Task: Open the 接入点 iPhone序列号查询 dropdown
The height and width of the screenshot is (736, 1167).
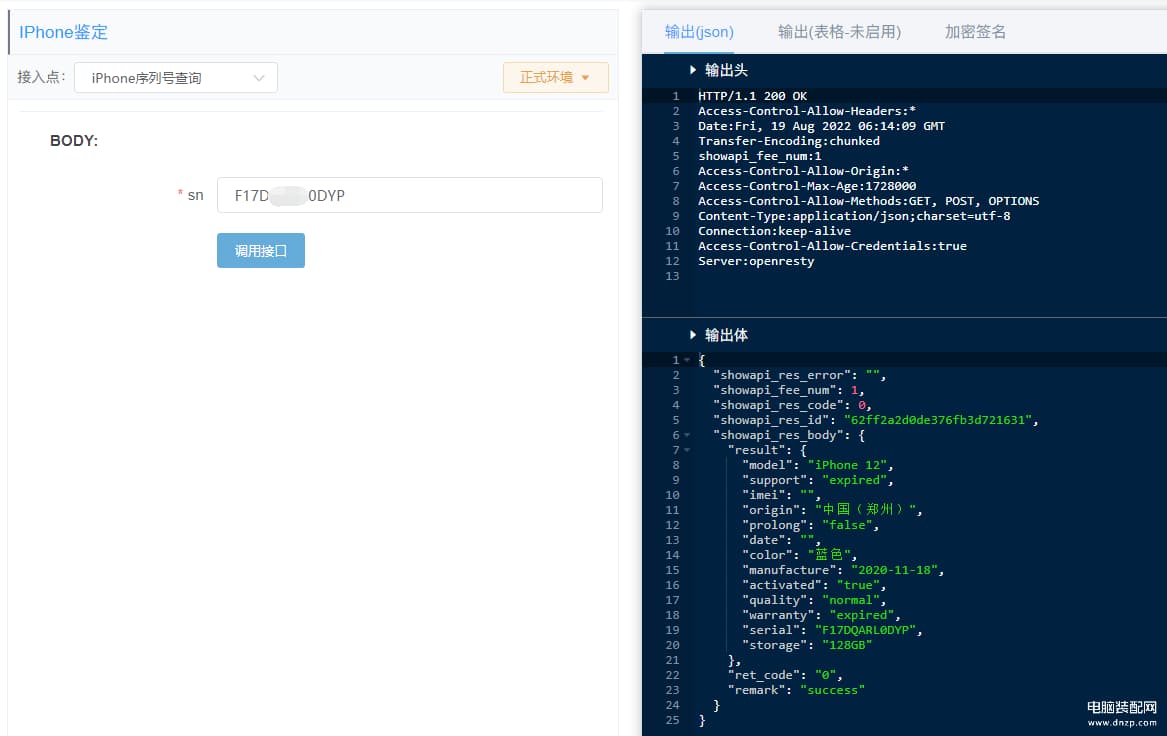Action: click(176, 78)
